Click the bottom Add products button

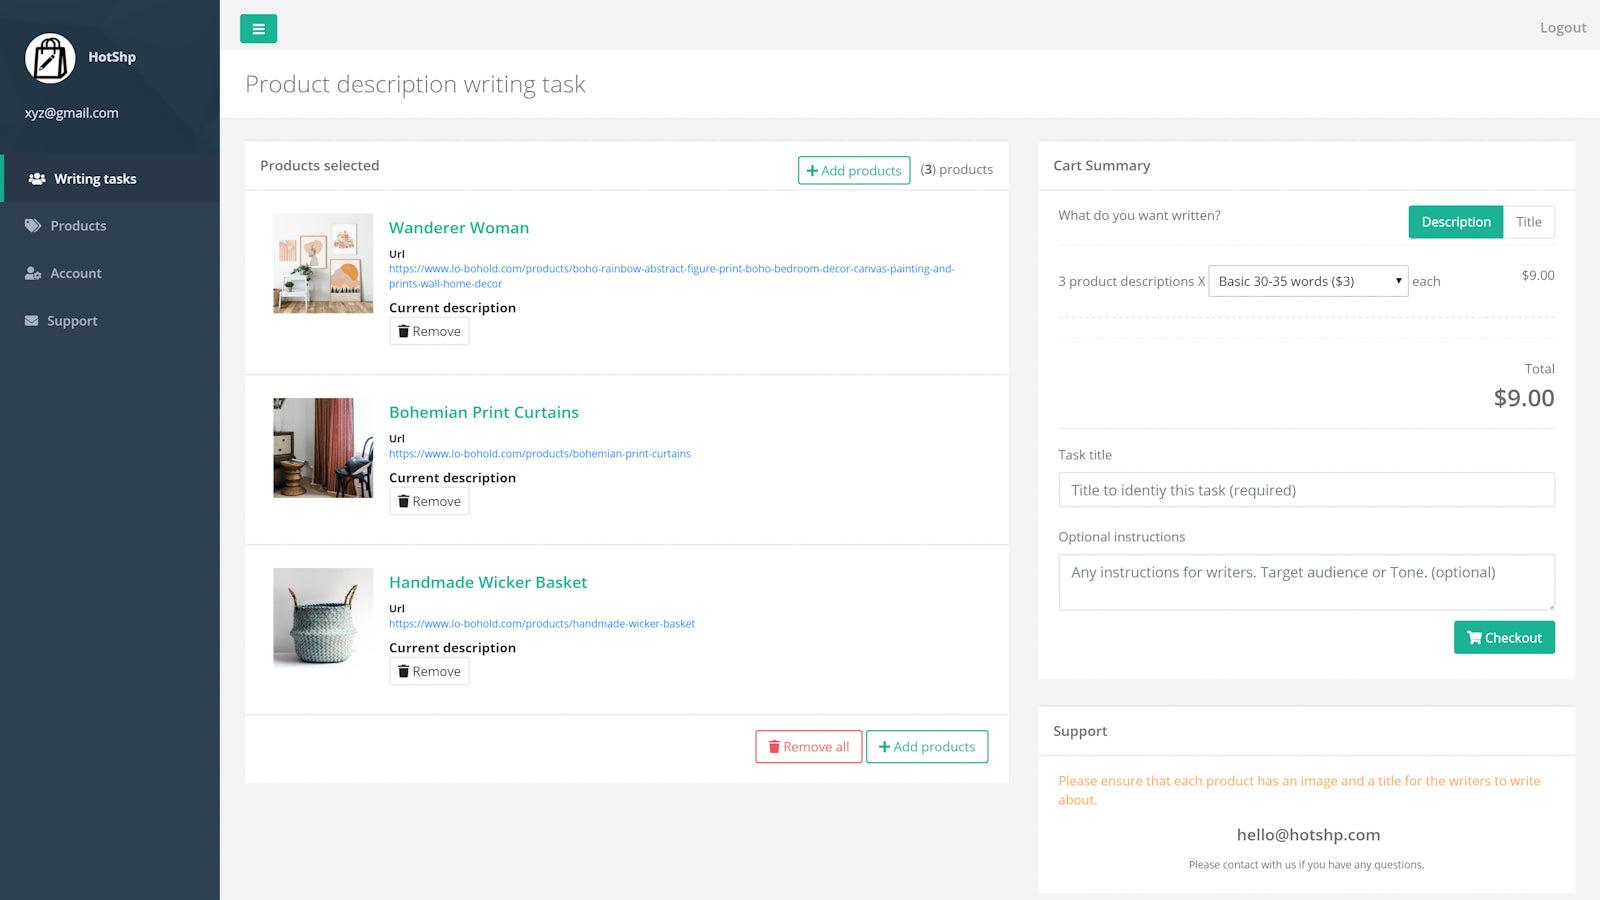(926, 747)
